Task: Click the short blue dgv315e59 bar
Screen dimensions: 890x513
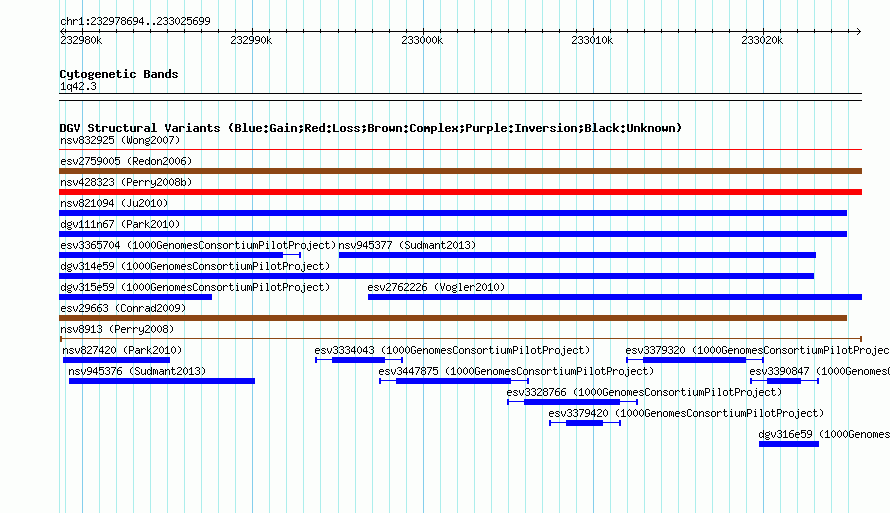Action: (x=136, y=297)
